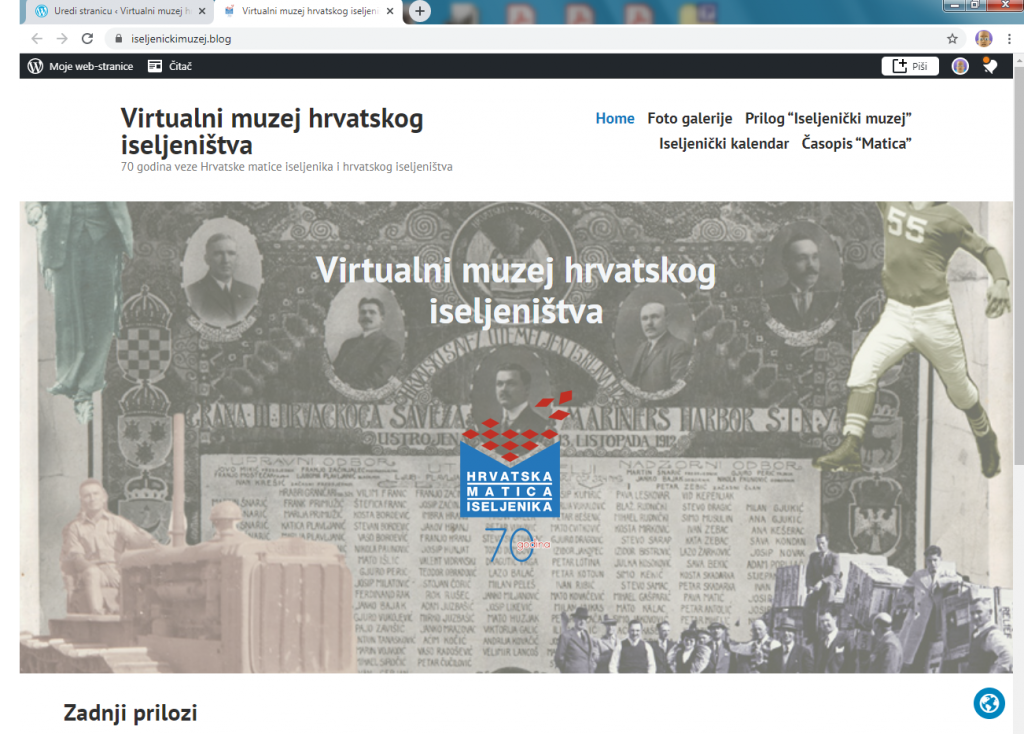Open the Chrome three-dot menu
1024x734 pixels.
1008,39
